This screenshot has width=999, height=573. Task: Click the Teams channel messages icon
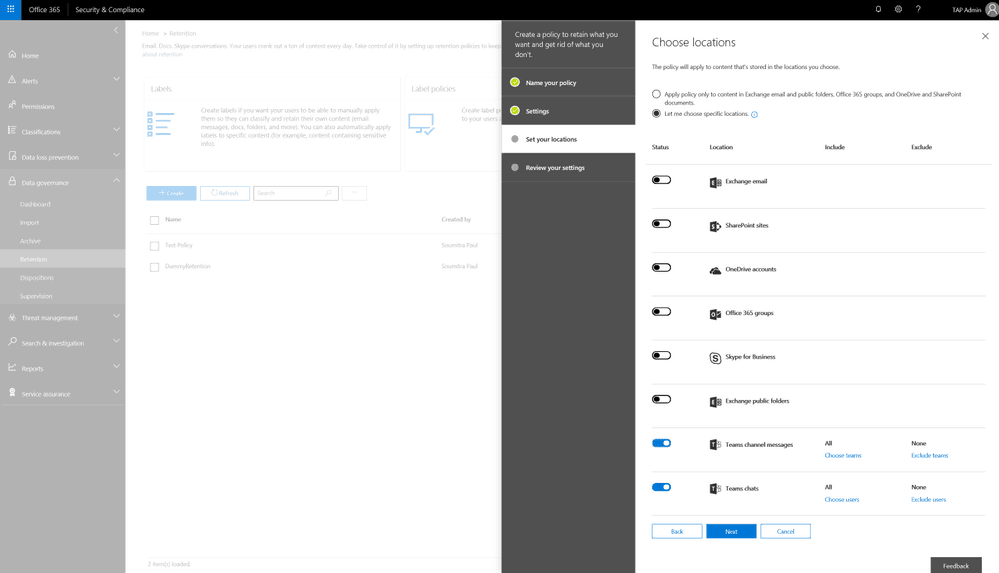(715, 445)
